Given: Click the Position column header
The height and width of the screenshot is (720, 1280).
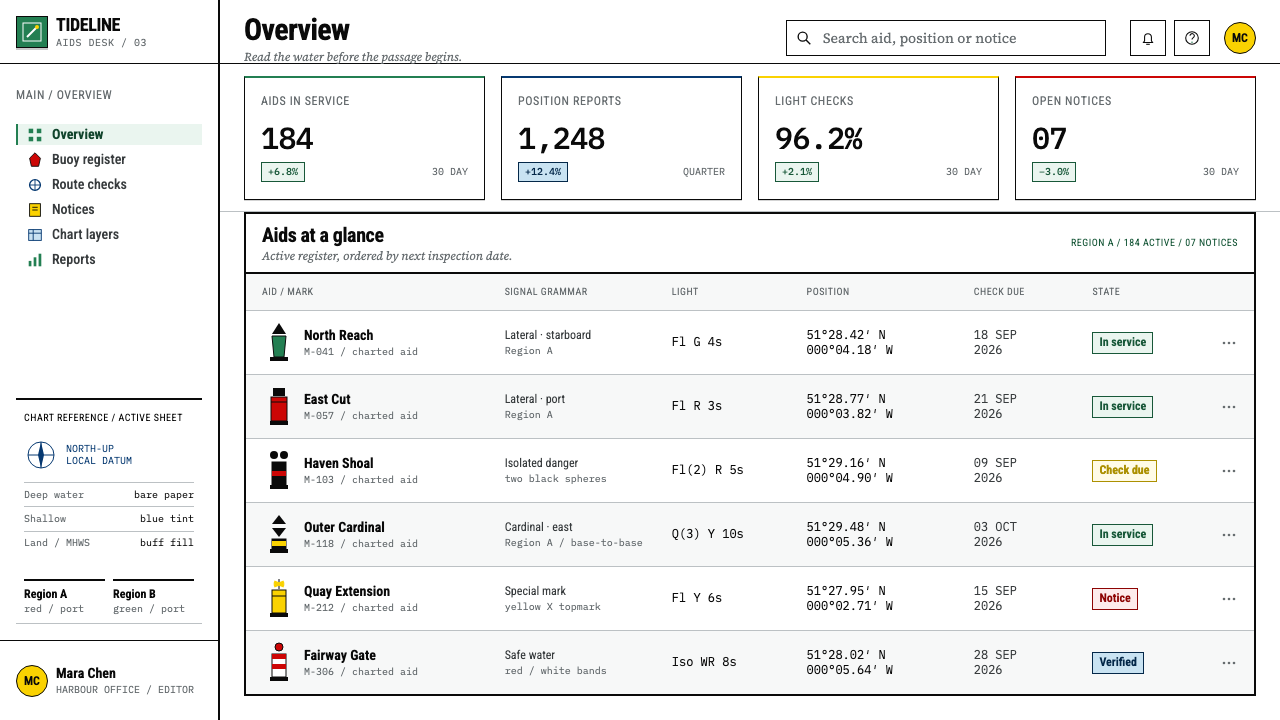Looking at the screenshot, I should [x=828, y=292].
